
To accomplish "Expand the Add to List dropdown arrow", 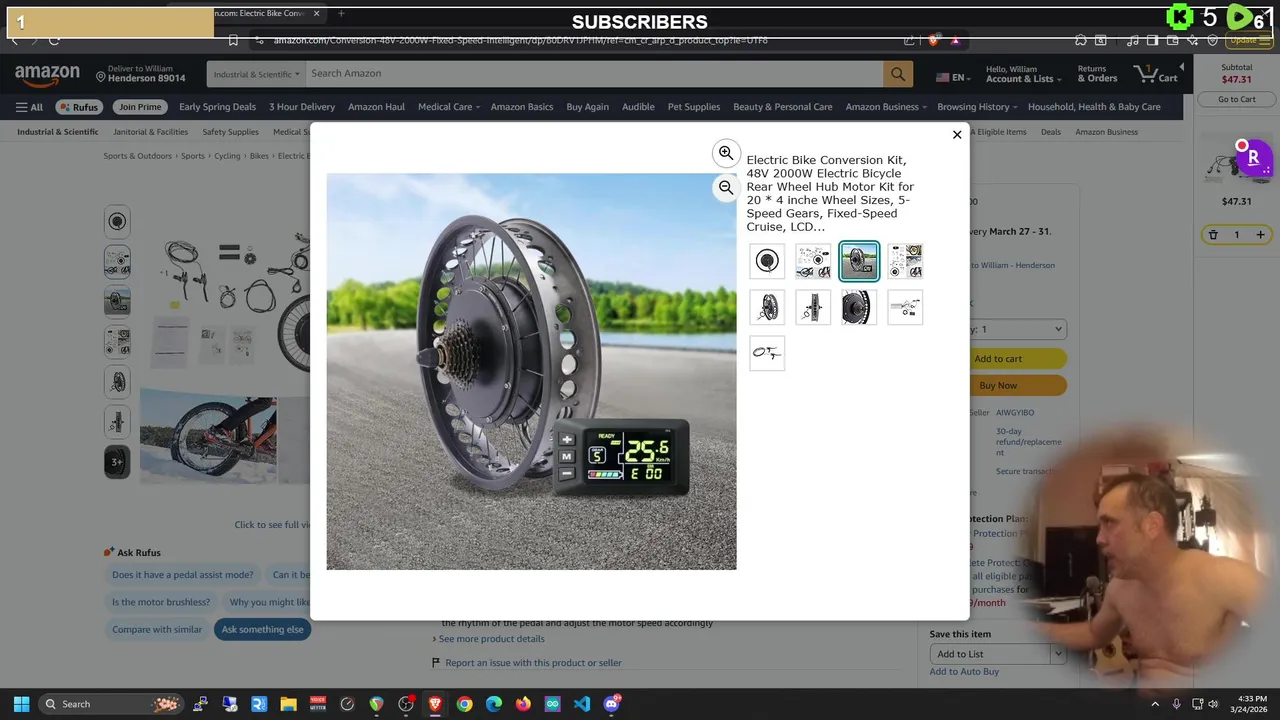I will (1058, 654).
